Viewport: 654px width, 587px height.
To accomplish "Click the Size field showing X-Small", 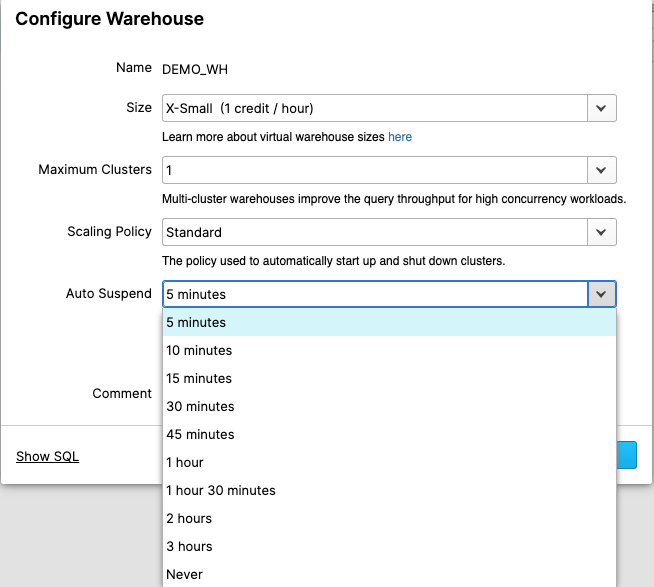I will (x=375, y=108).
